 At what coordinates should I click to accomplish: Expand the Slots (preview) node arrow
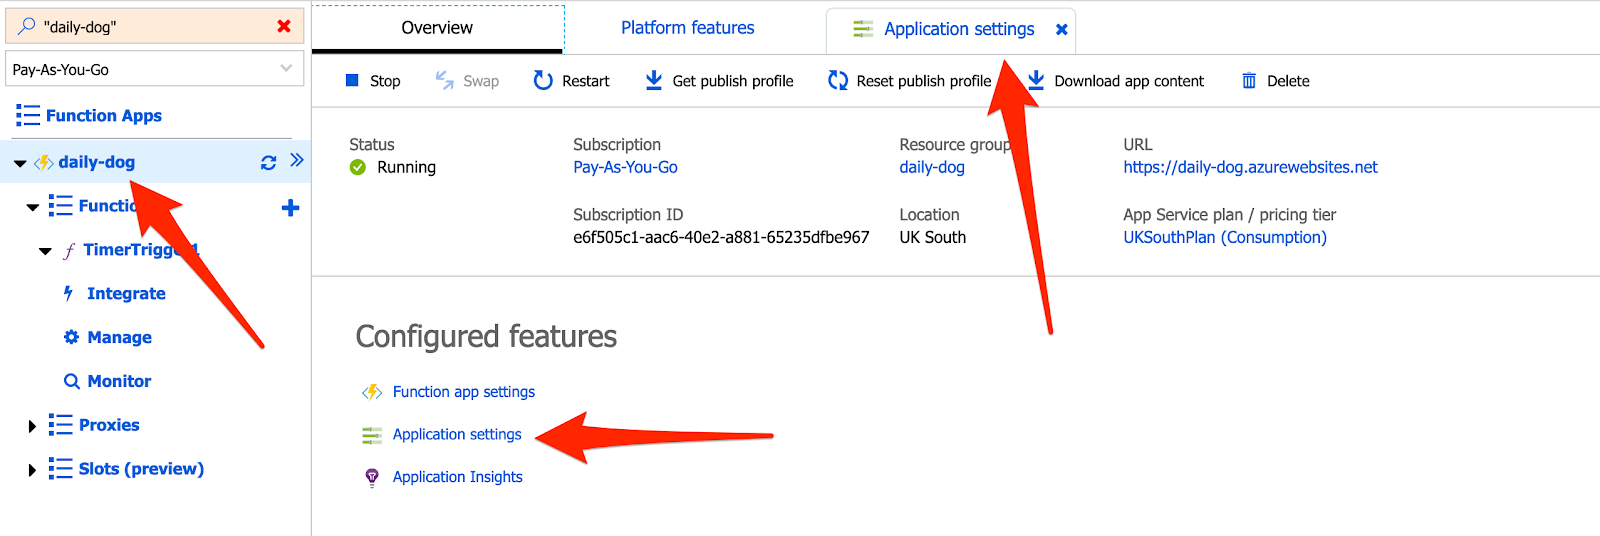(x=32, y=470)
